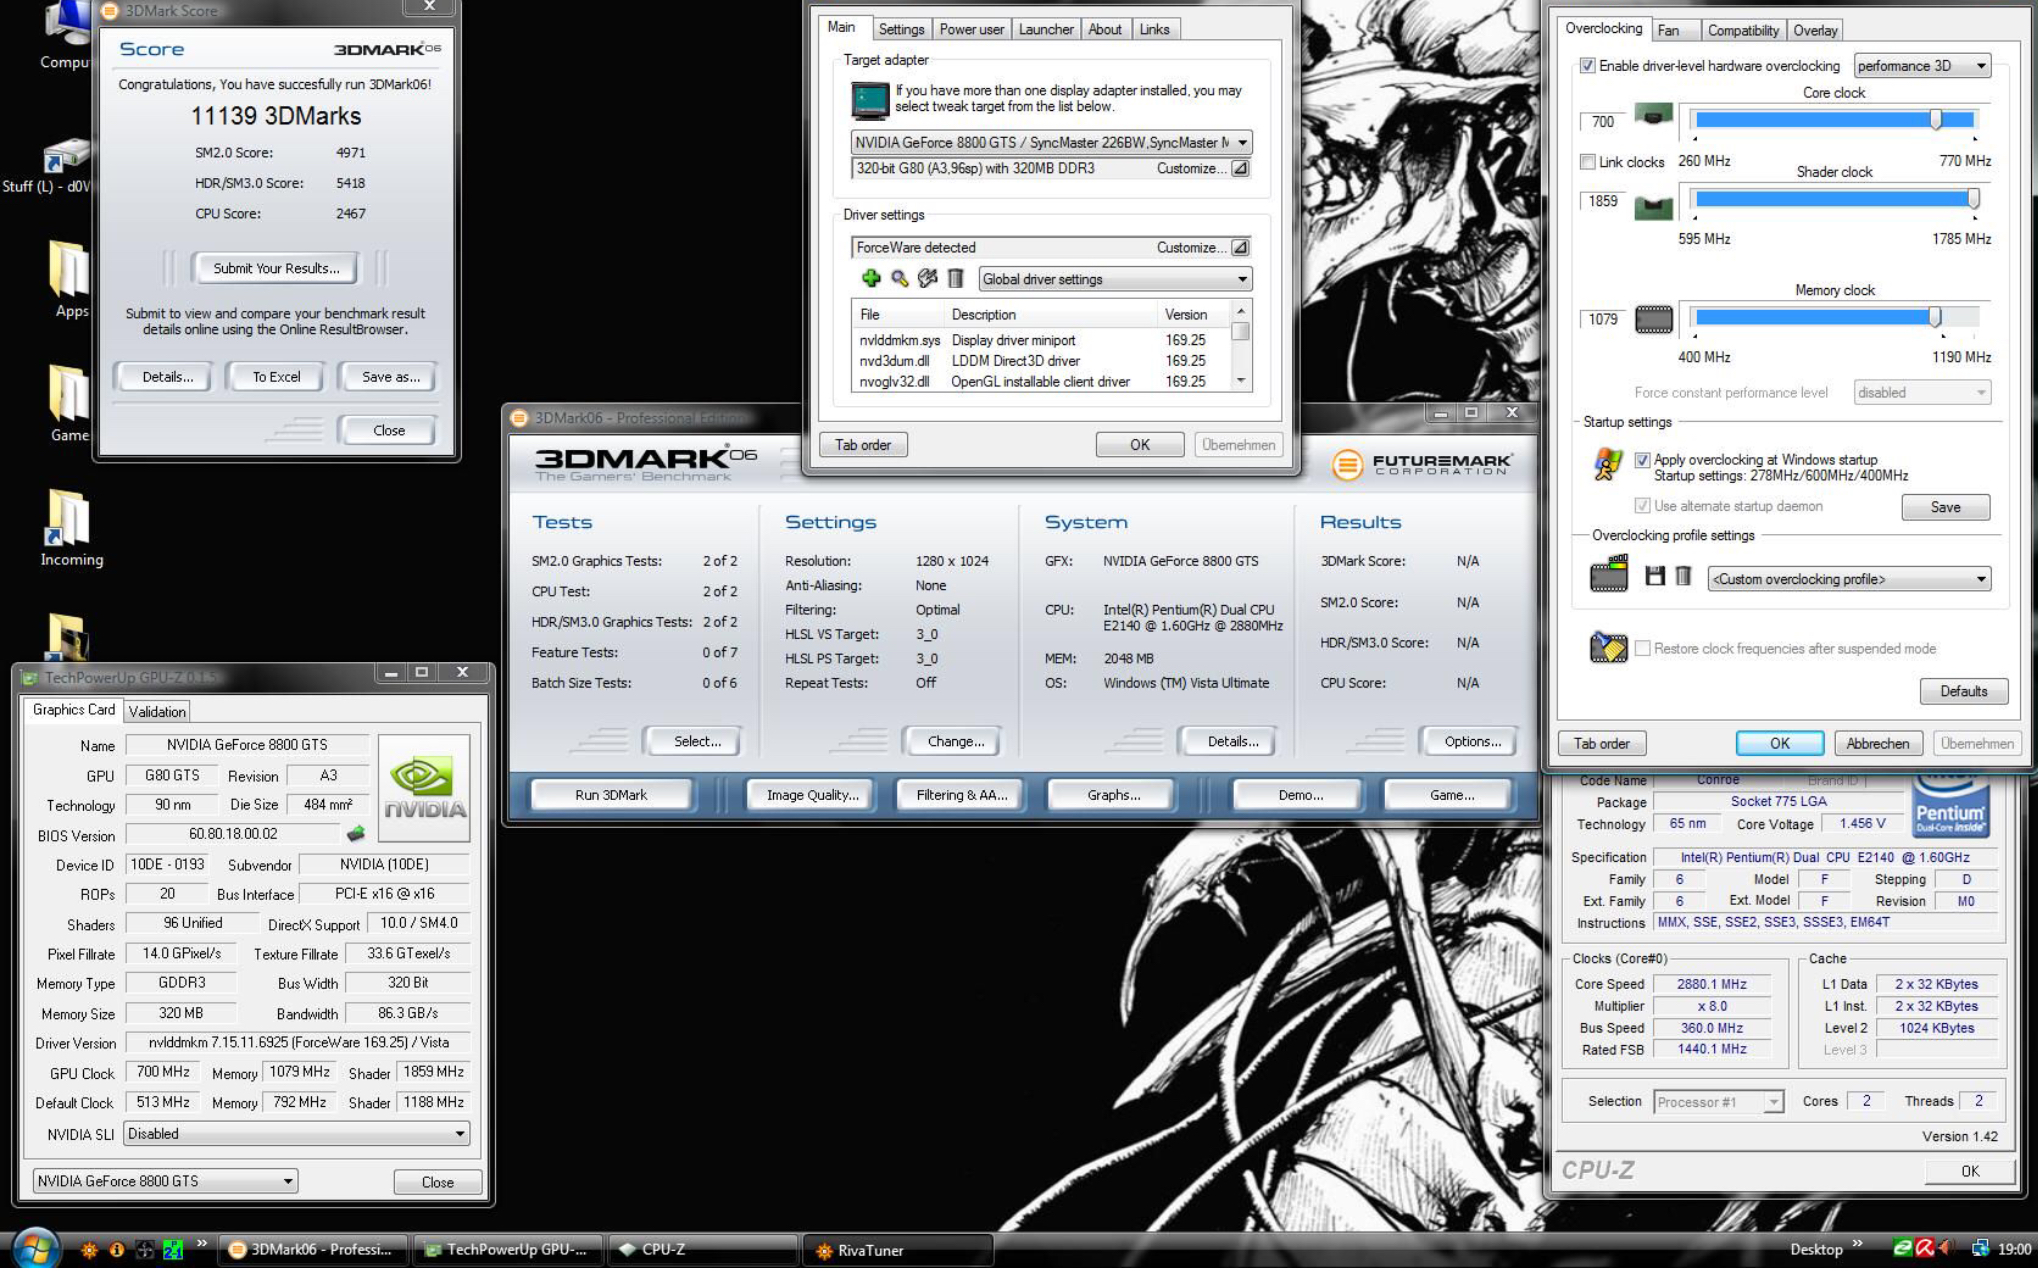Open the performance 3D dropdown
This screenshot has width=2038, height=1273.
[x=1921, y=66]
